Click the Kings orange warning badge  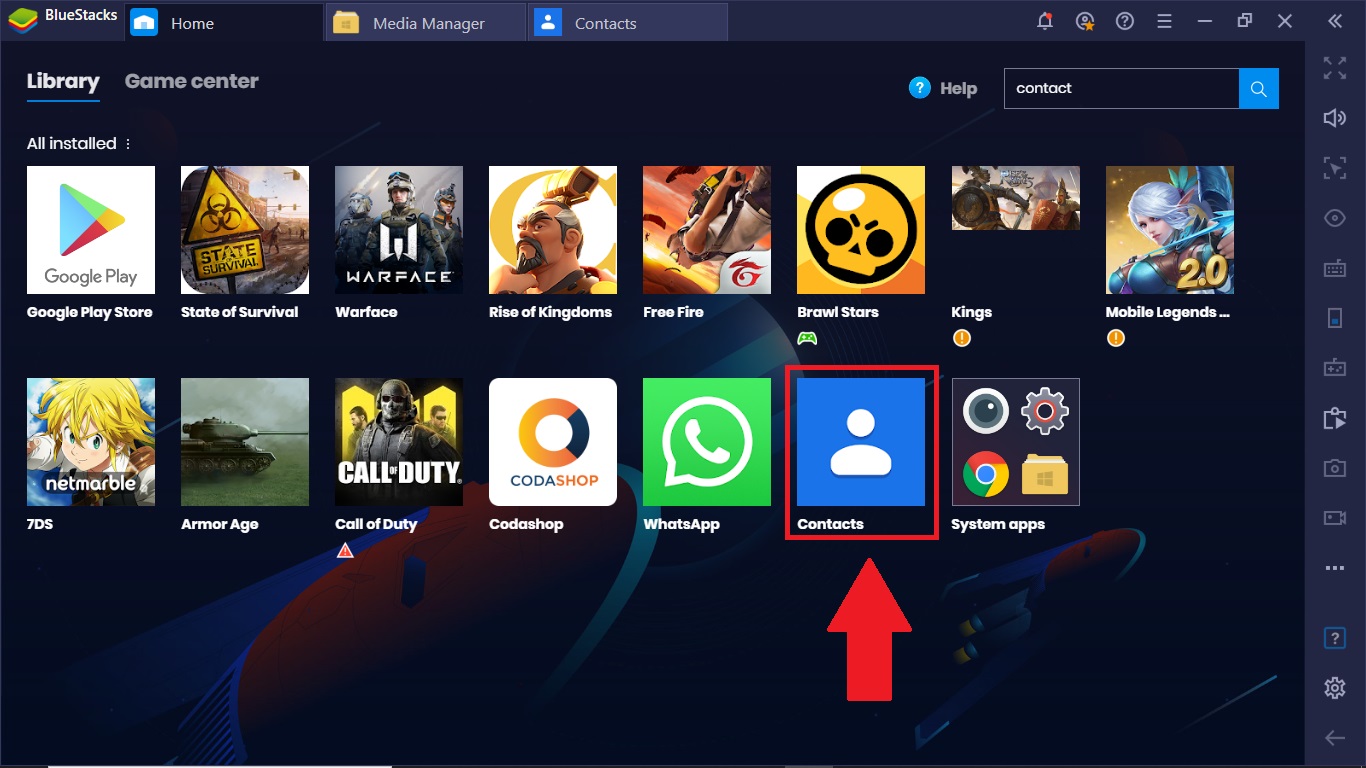pos(961,338)
